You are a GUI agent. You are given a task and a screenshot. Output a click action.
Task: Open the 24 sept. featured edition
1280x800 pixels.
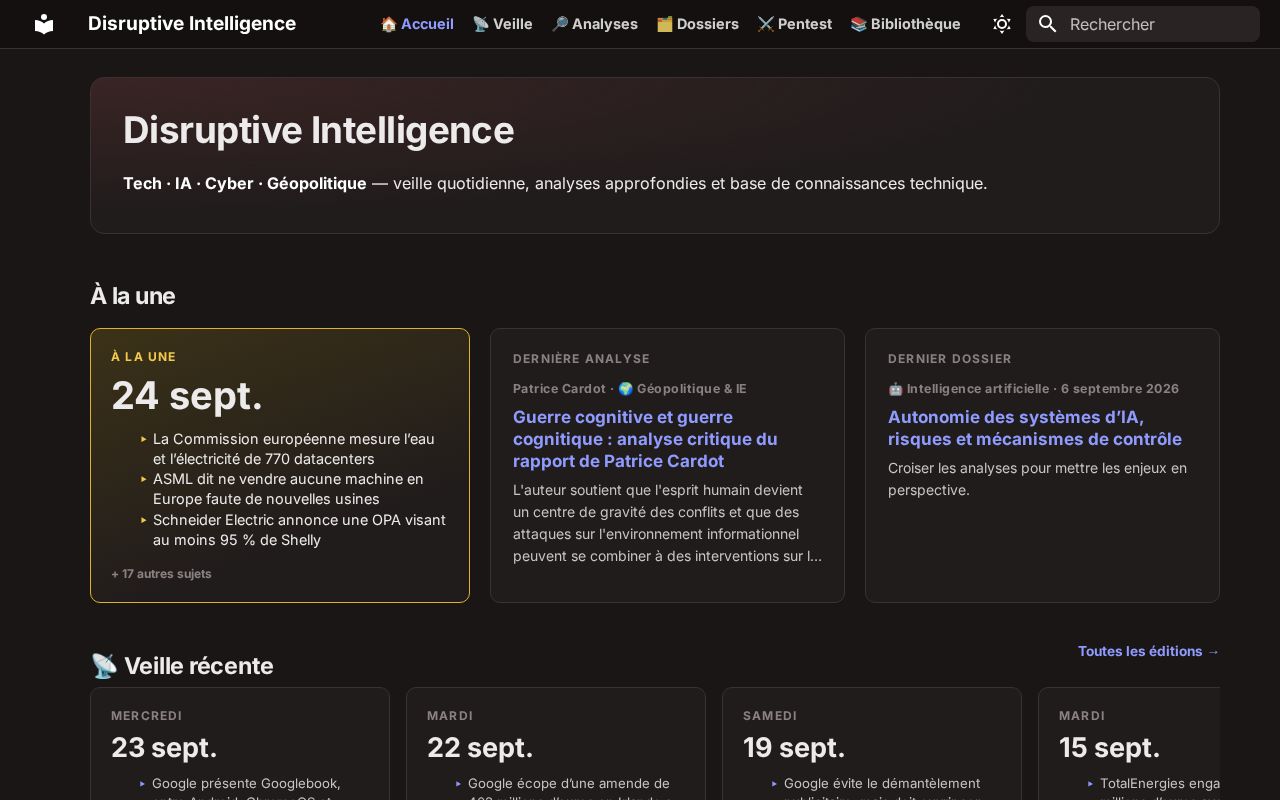(x=280, y=466)
